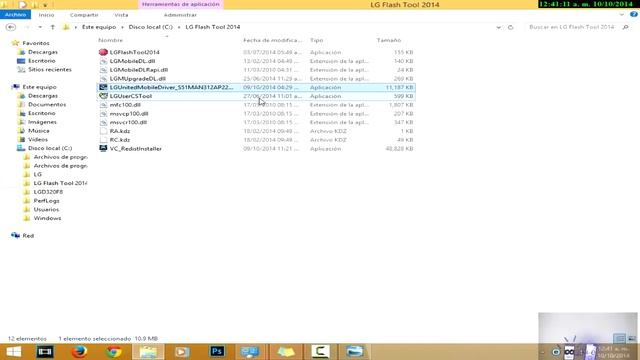The width and height of the screenshot is (640, 360).
Task: Select the msvcp100.dll file icon
Action: point(103,113)
